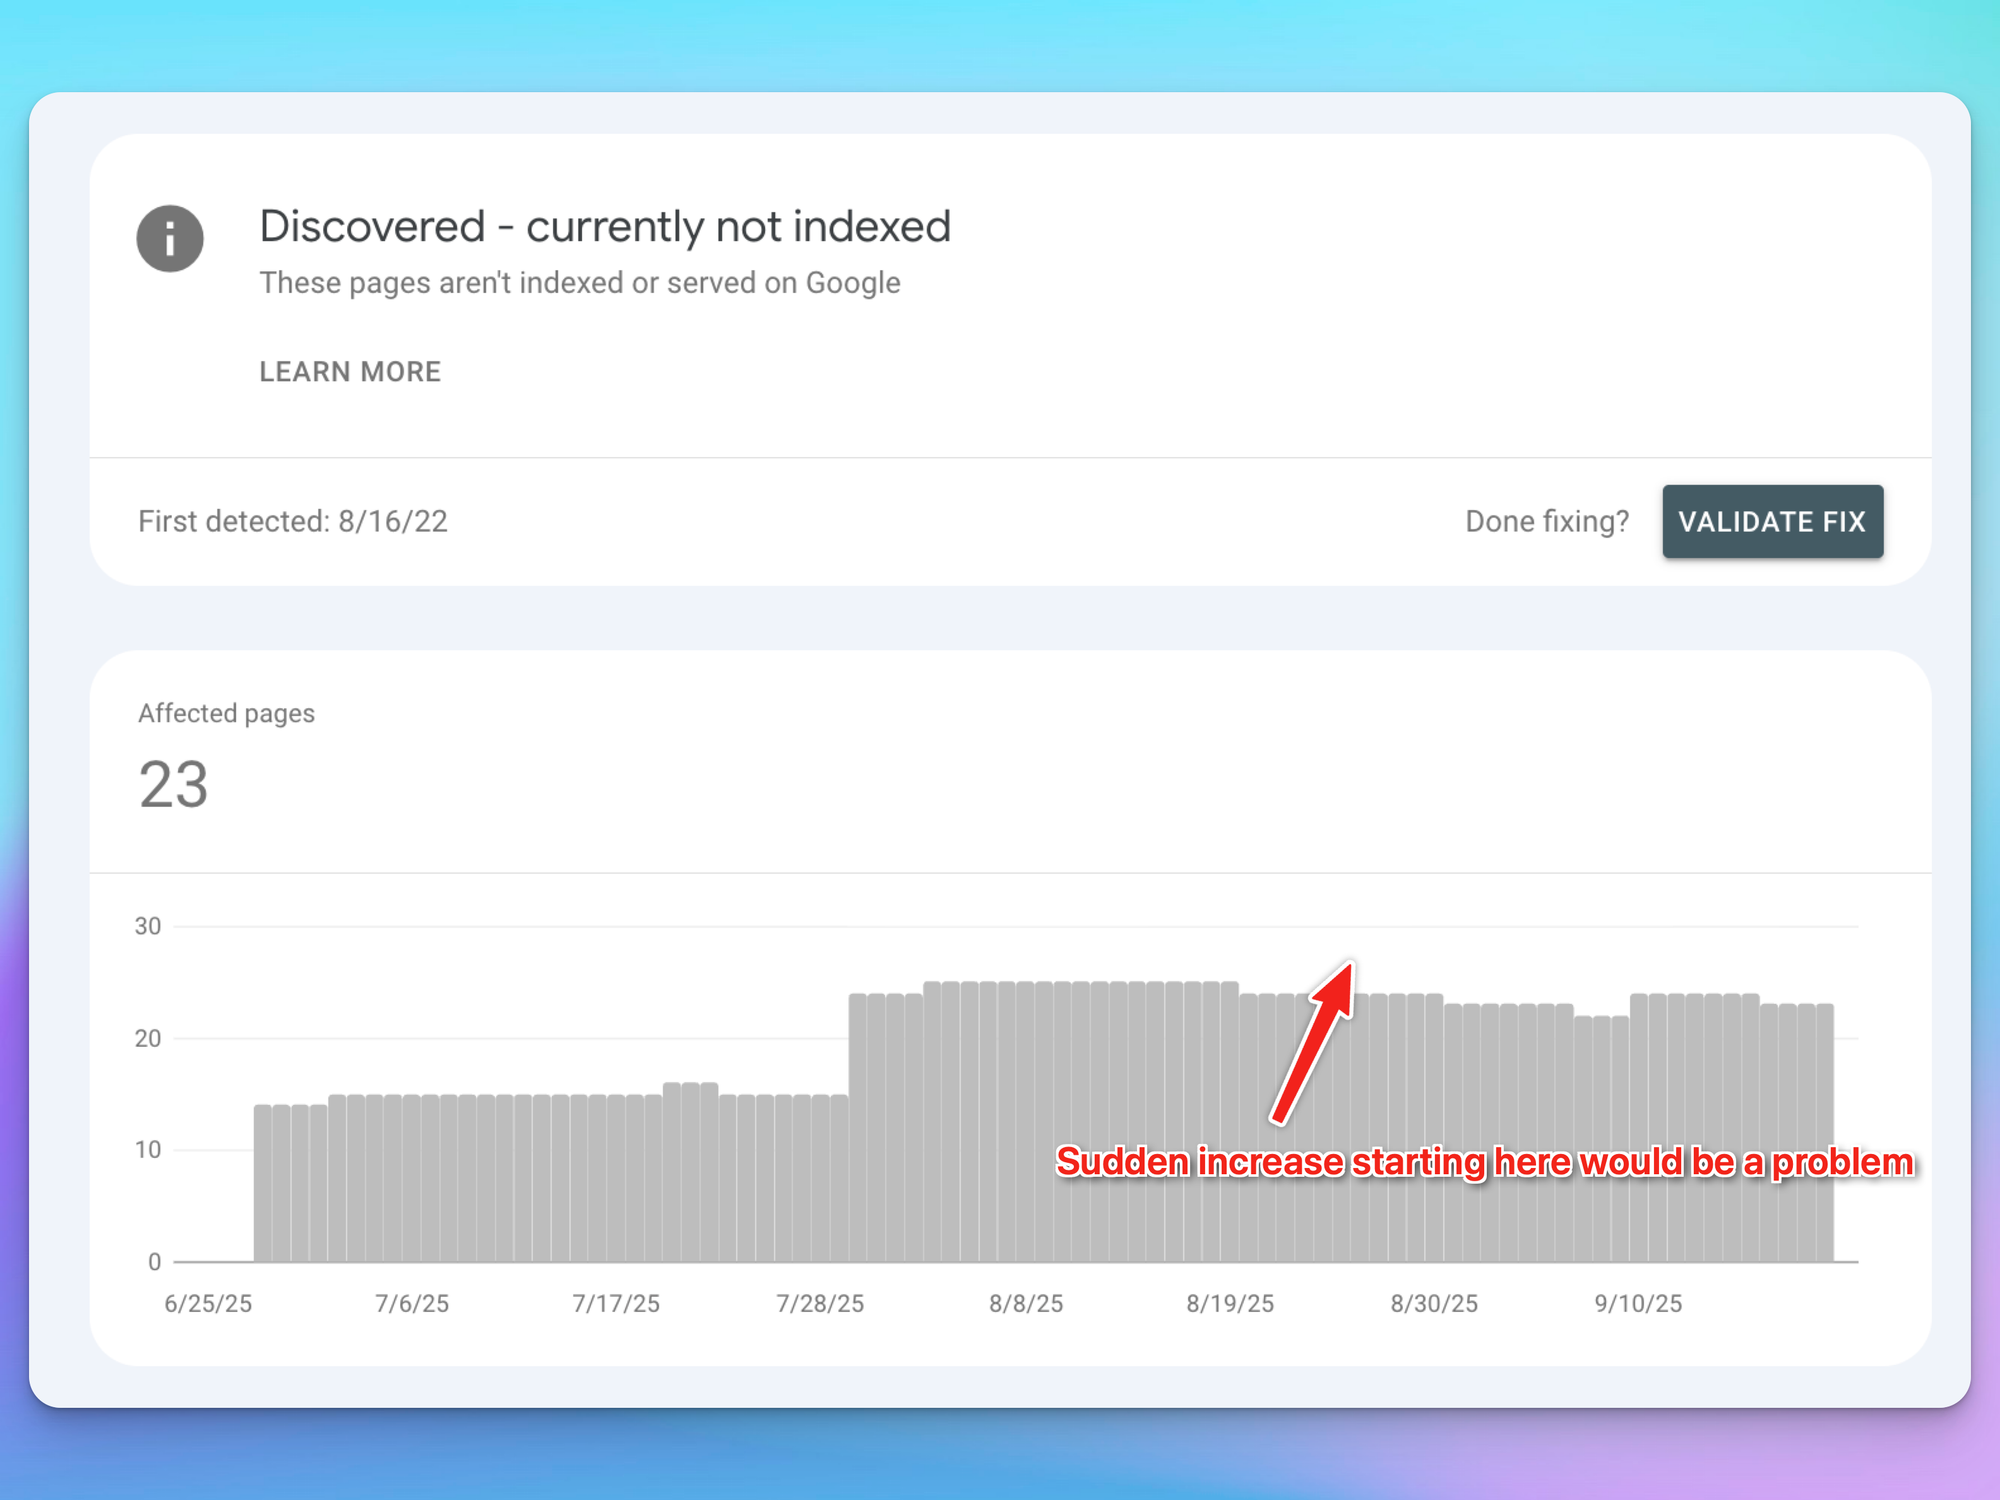The width and height of the screenshot is (2000, 1500).
Task: Select the 7/28/25 date axis label
Action: 820,1303
